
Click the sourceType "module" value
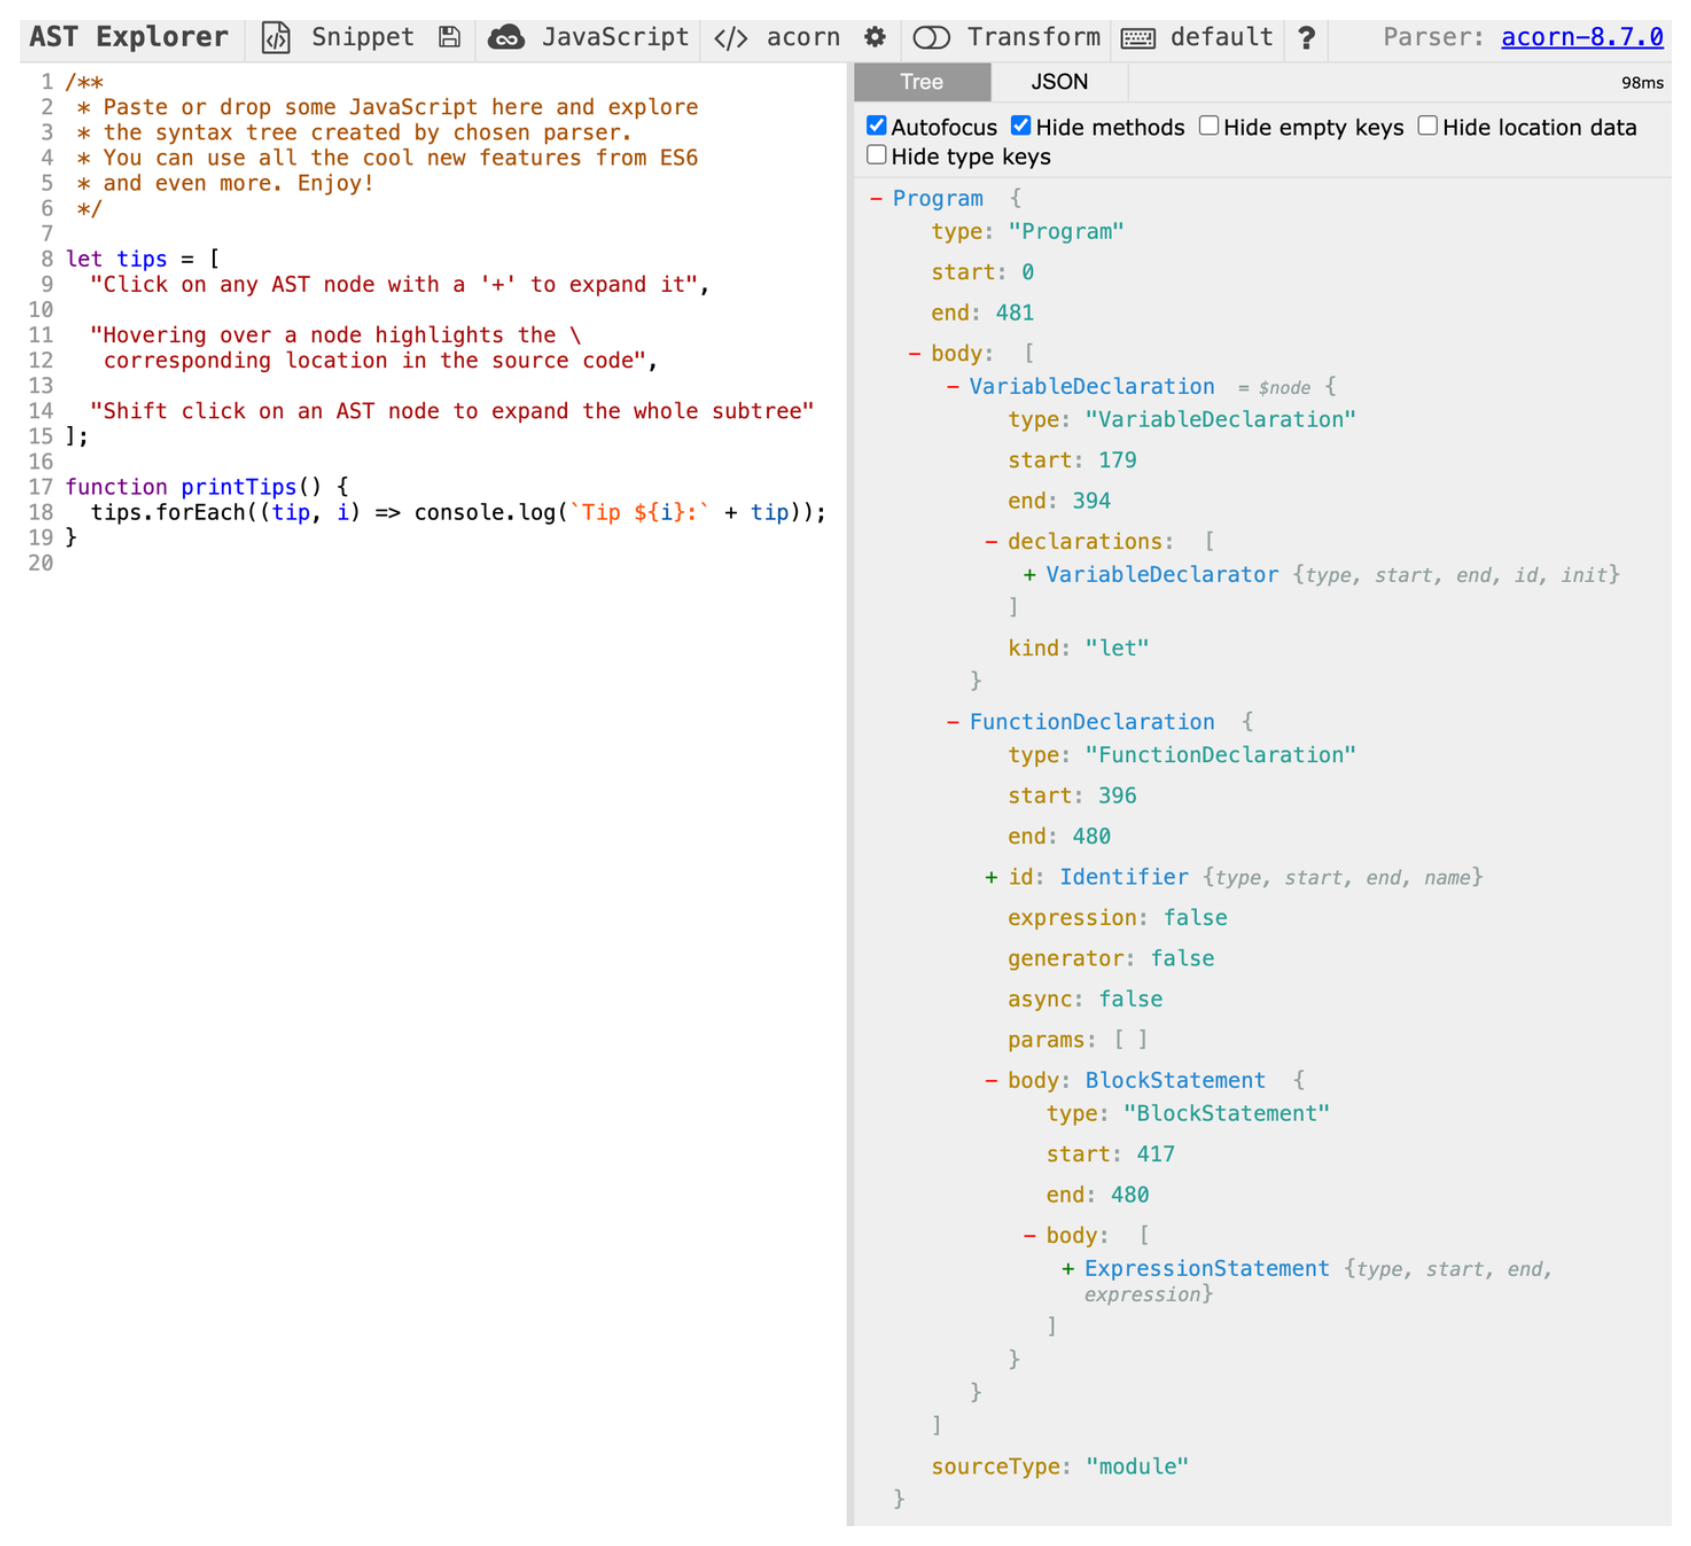pyautogui.click(x=1137, y=1466)
